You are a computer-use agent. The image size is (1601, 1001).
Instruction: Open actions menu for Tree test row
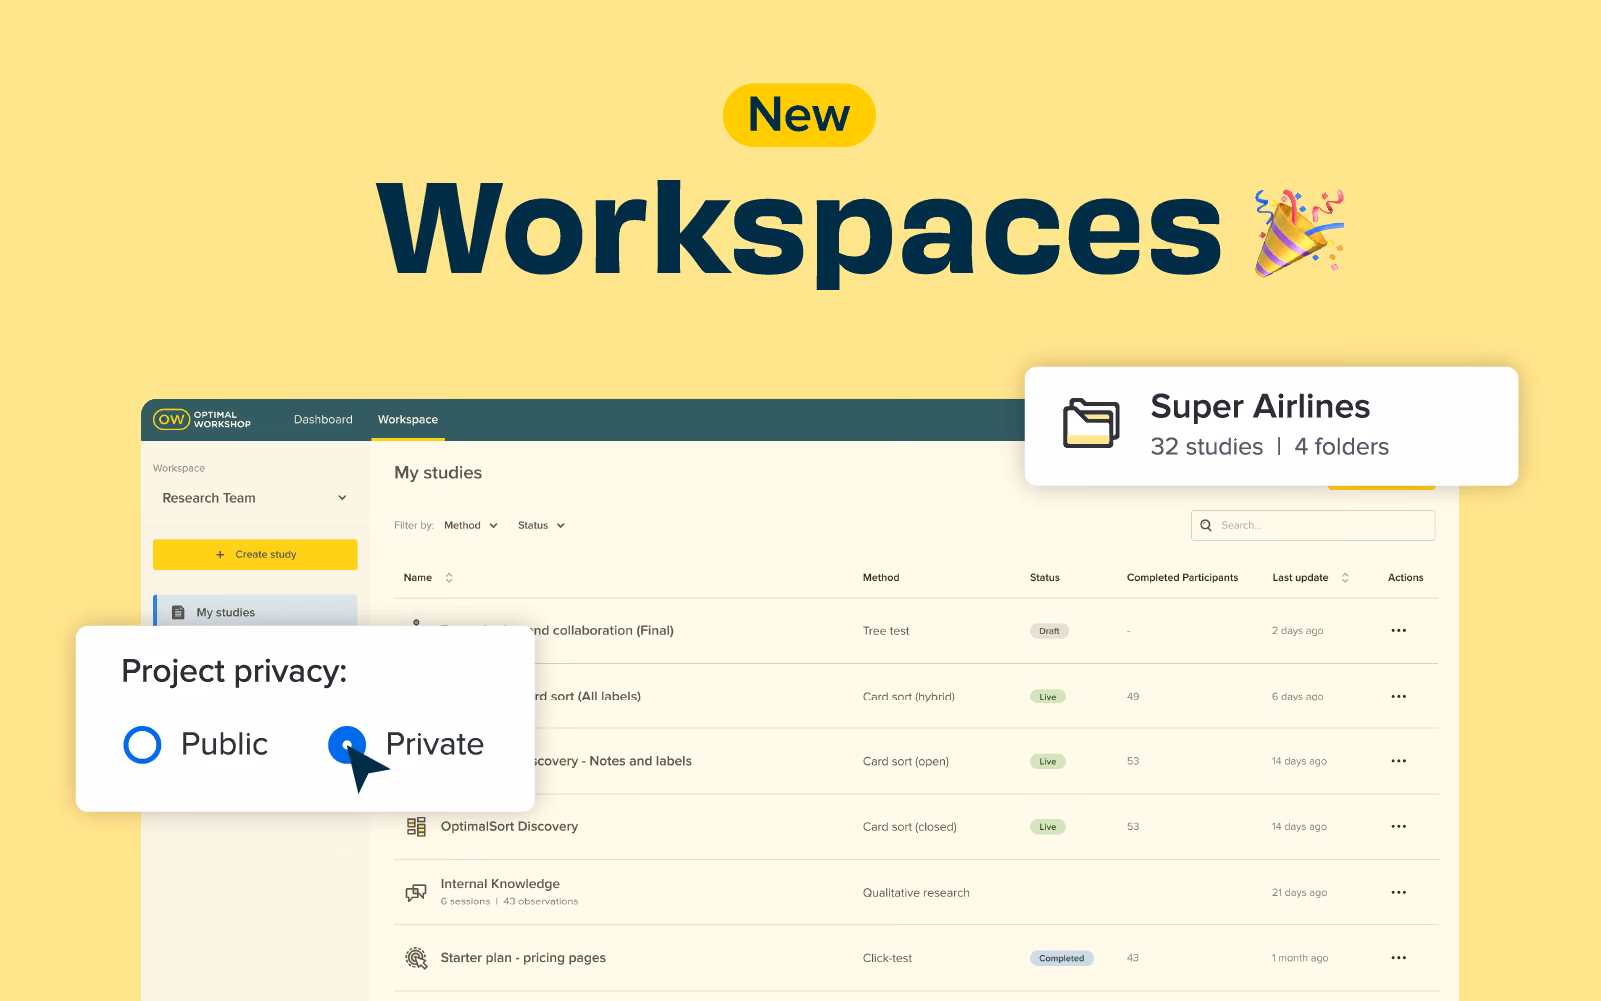coord(1398,631)
